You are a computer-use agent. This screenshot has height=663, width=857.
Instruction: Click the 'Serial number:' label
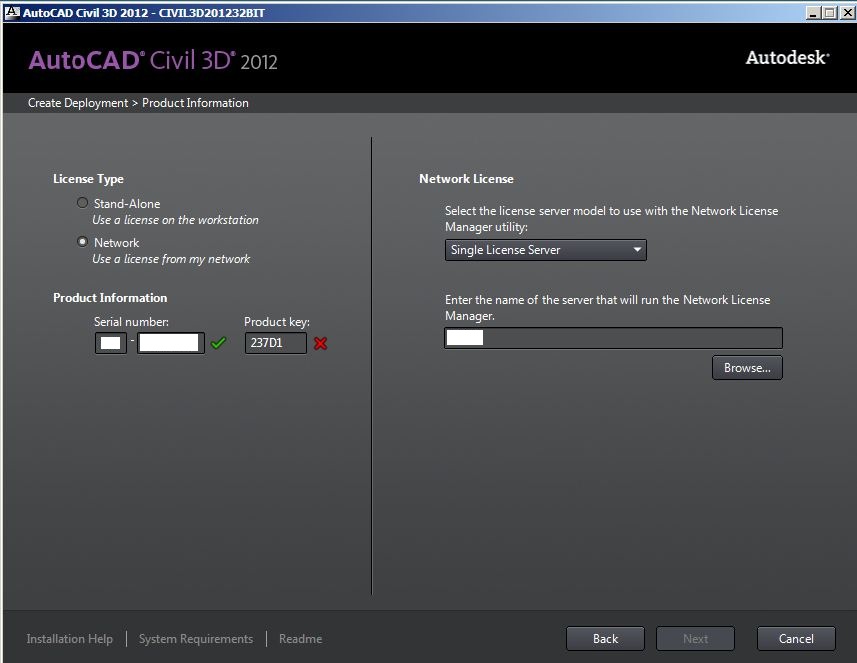(131, 321)
